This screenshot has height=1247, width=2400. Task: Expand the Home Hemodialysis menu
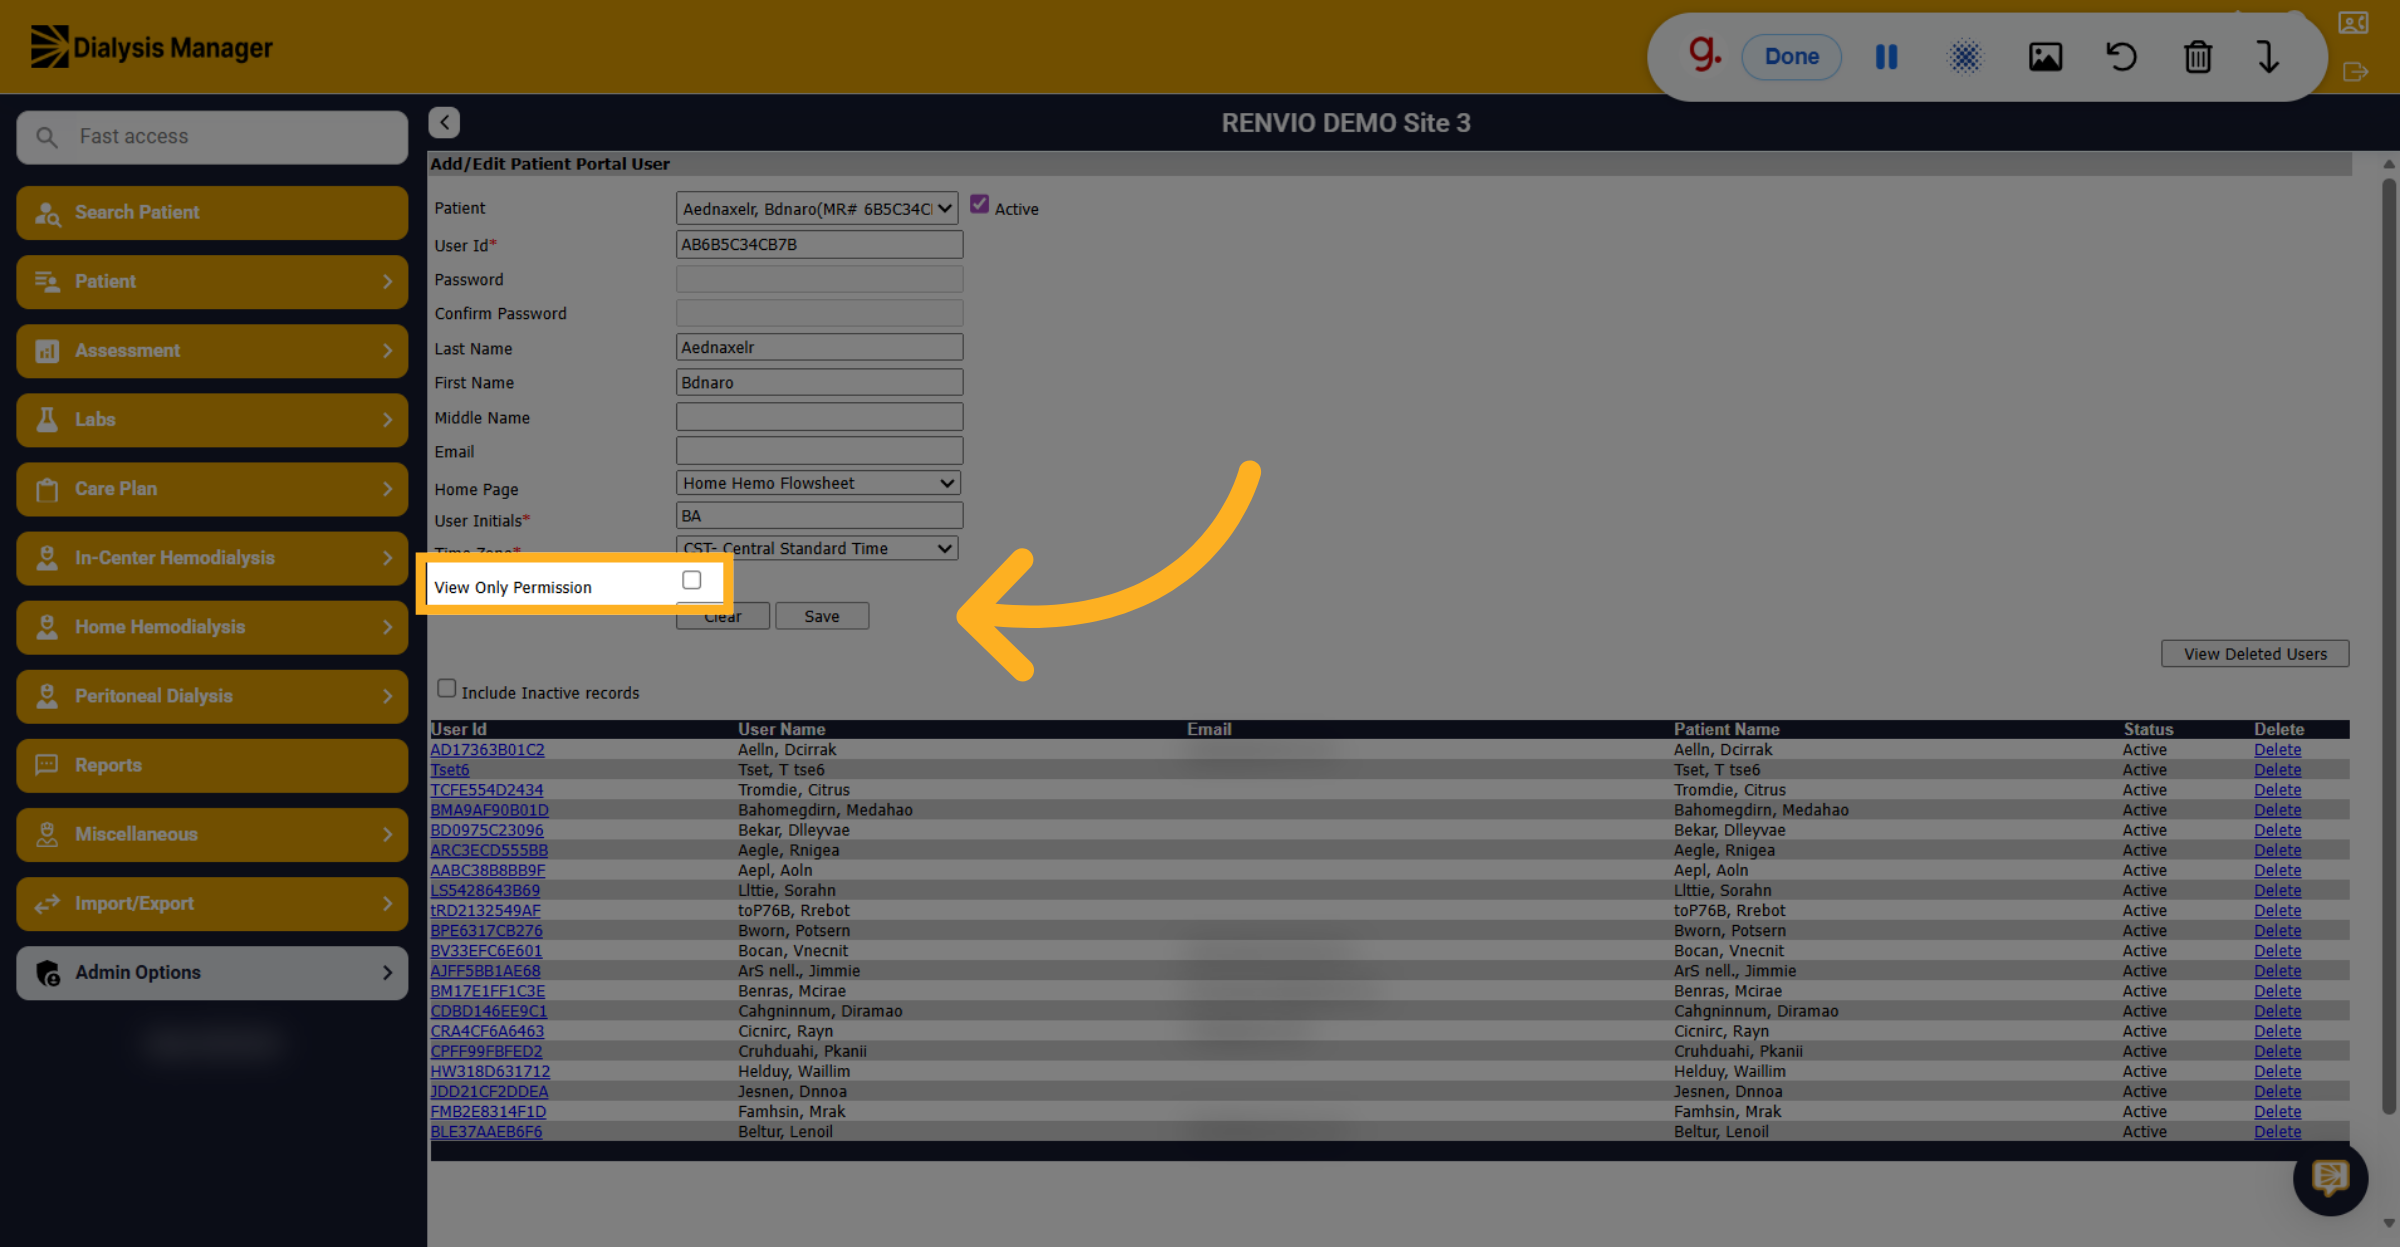coord(212,627)
